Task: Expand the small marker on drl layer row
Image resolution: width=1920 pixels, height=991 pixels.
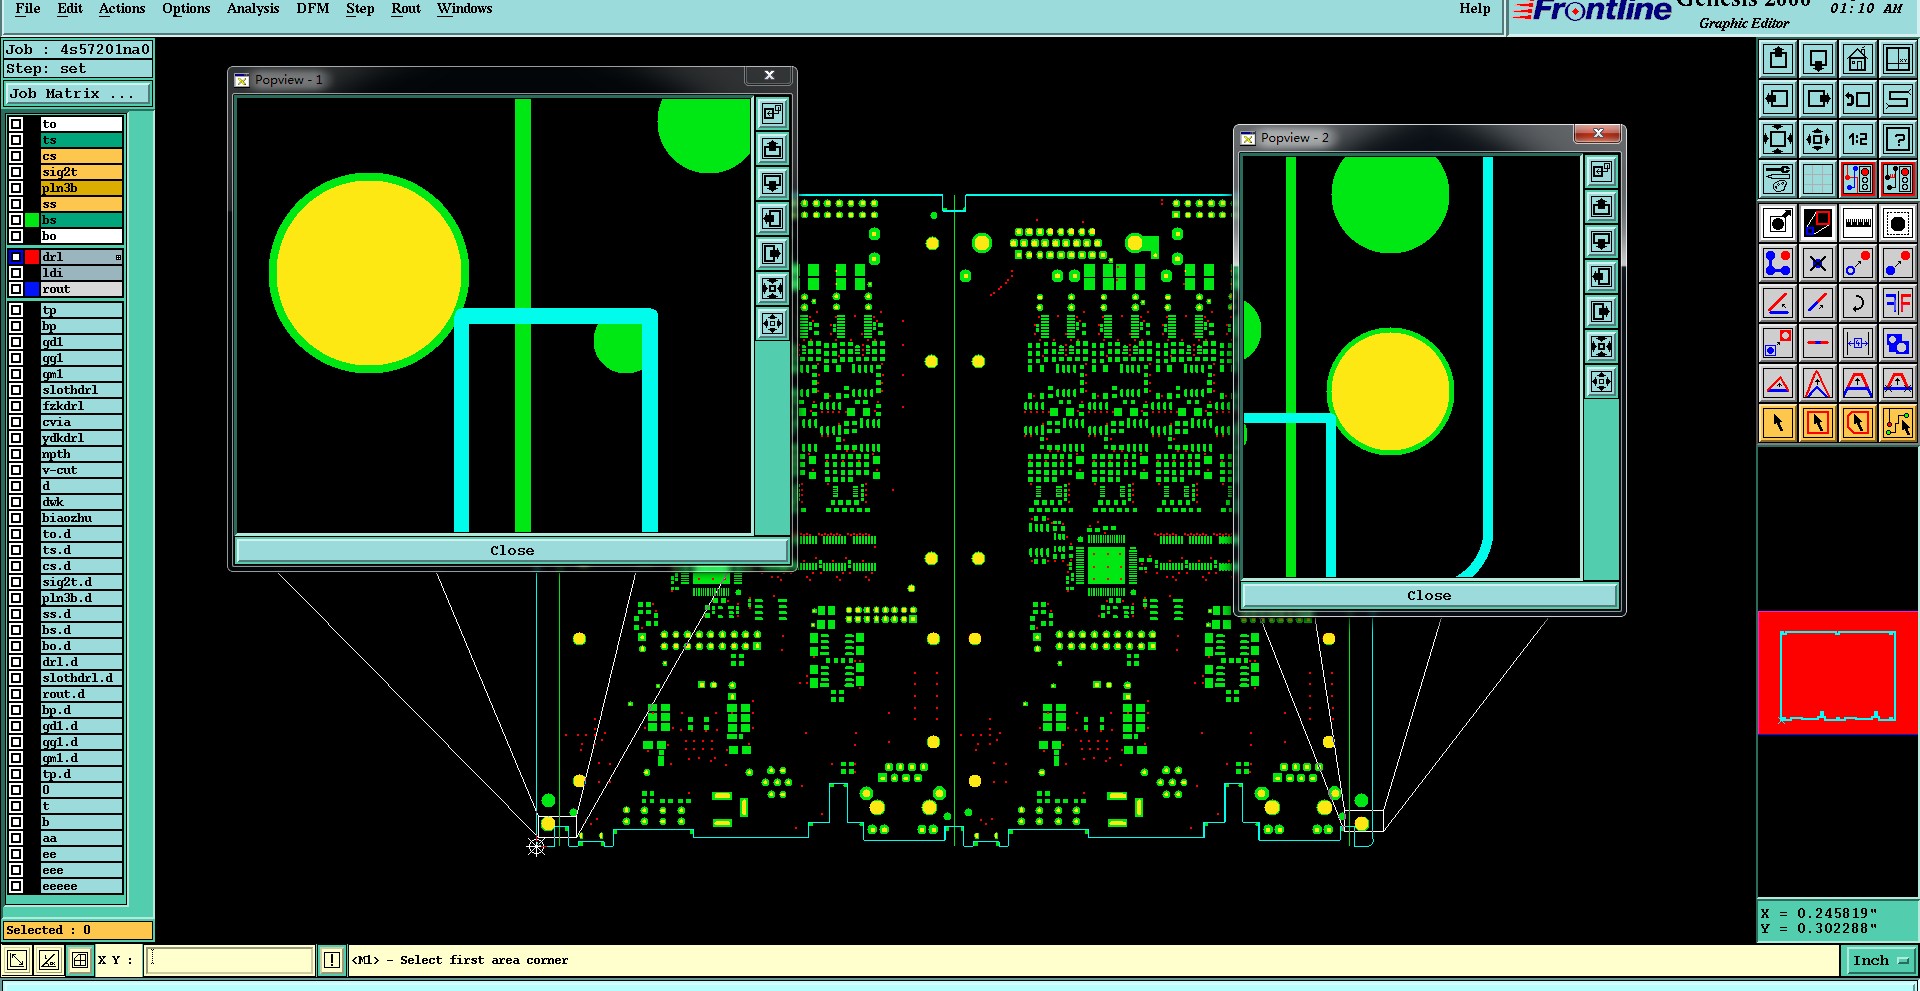Action: pyautogui.click(x=118, y=257)
